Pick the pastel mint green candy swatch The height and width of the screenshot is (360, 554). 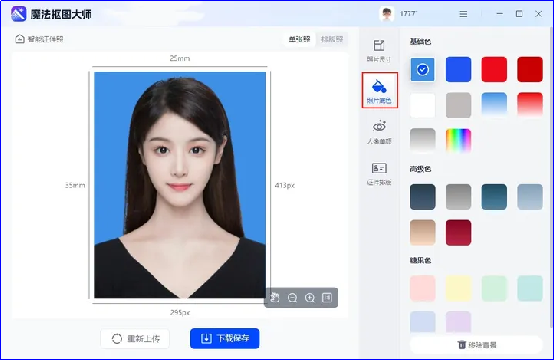point(494,289)
